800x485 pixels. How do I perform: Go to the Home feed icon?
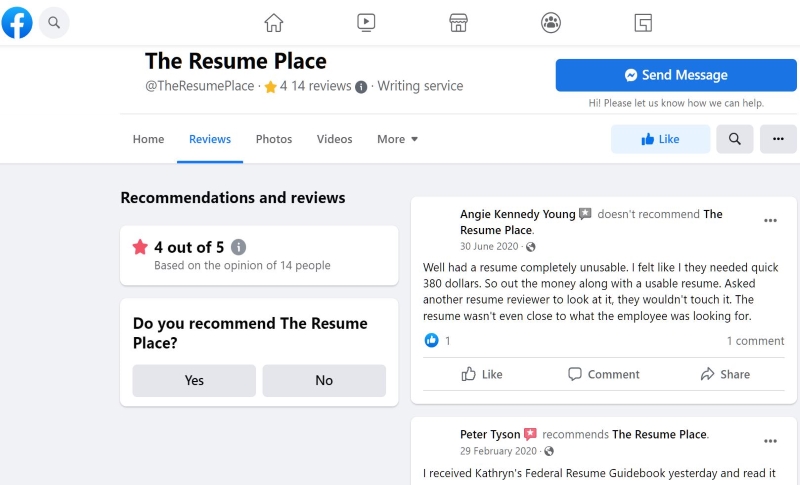tap(273, 22)
